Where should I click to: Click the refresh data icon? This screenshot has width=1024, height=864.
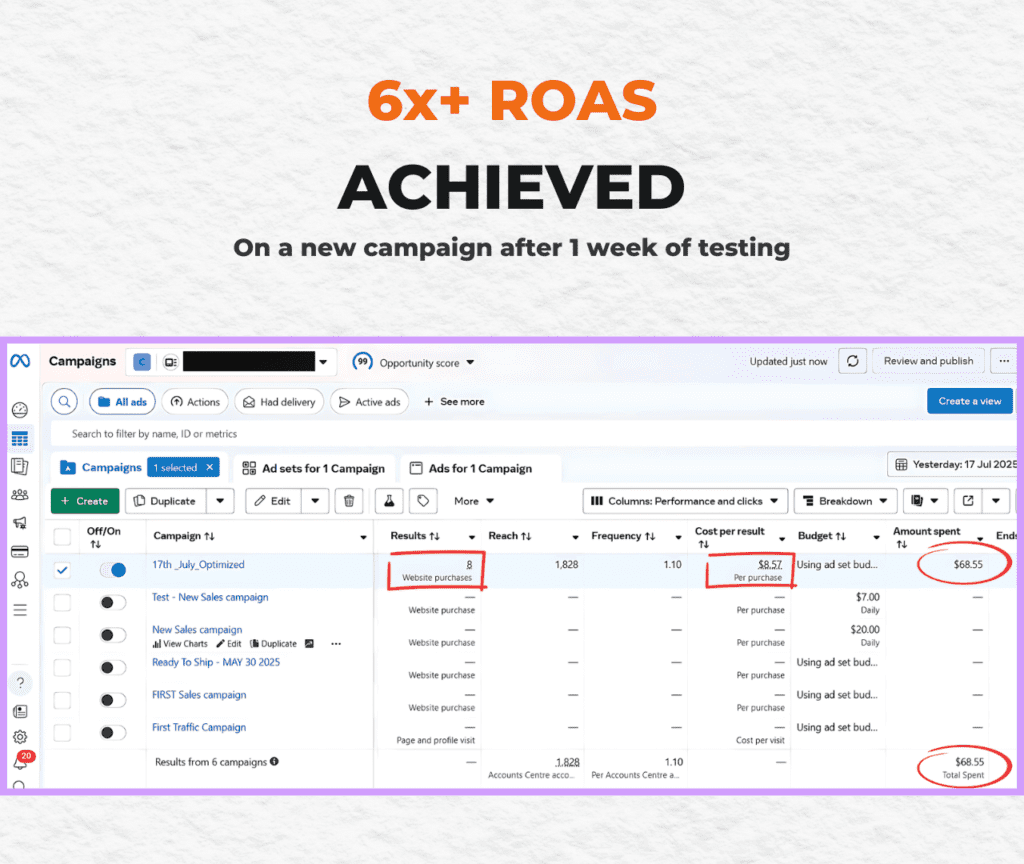click(851, 361)
